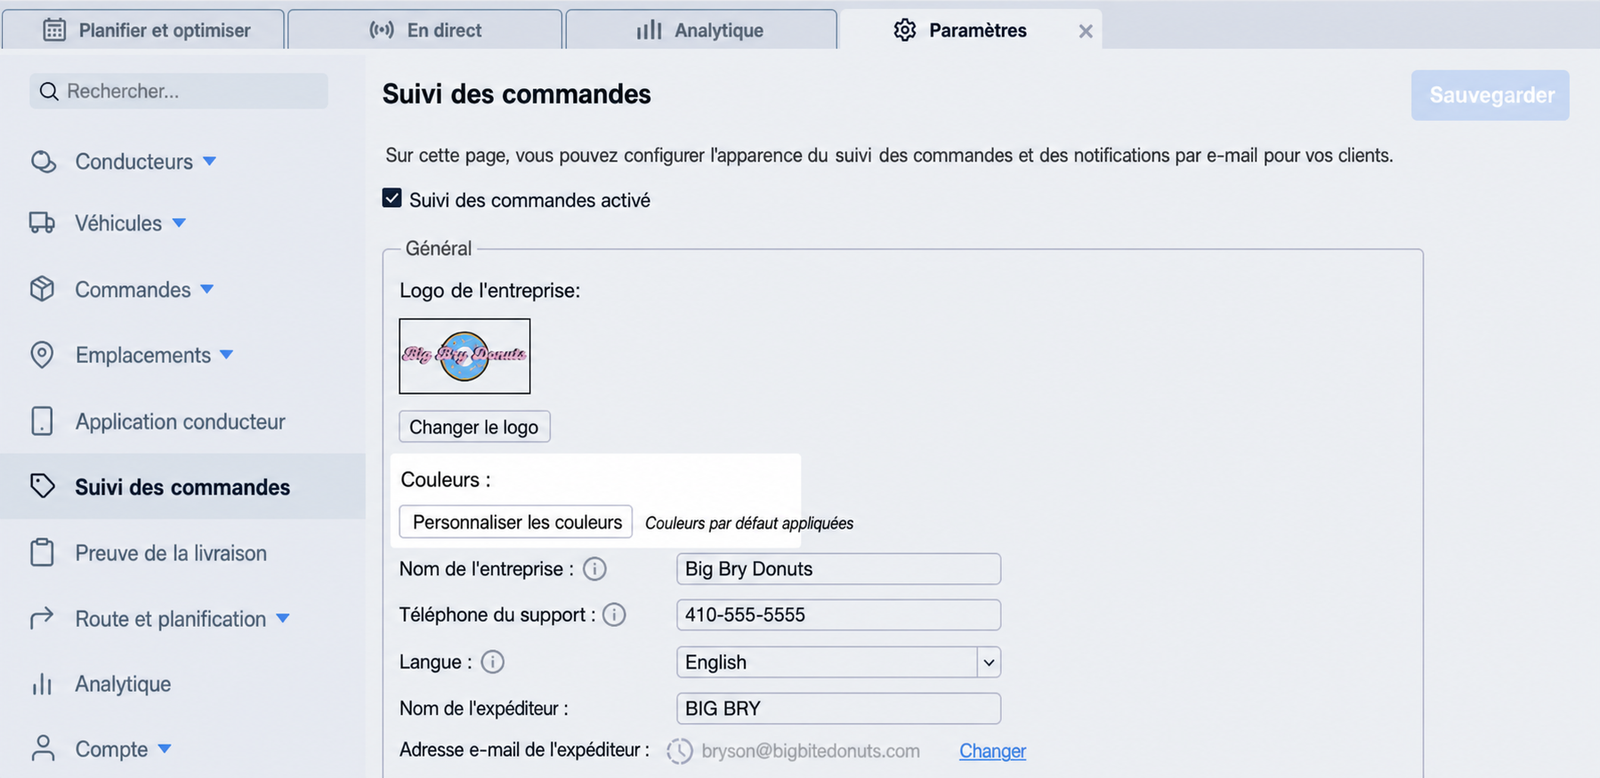Expand the Route et planification arrow
This screenshot has height=778, width=1600.
click(283, 619)
